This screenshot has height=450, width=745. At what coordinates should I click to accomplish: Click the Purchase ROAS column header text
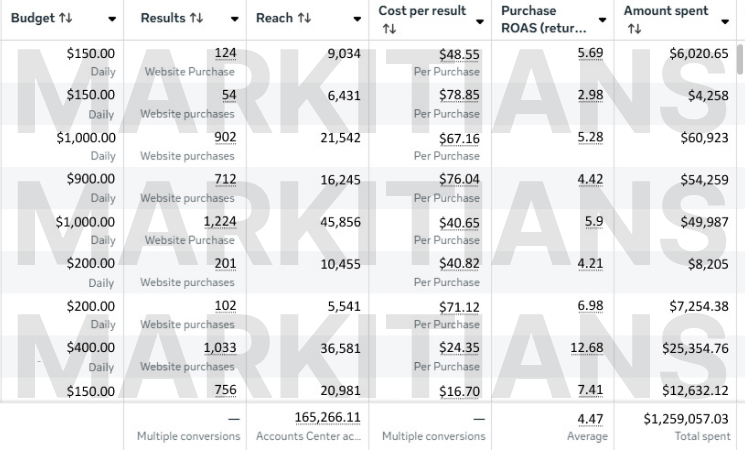point(543,19)
